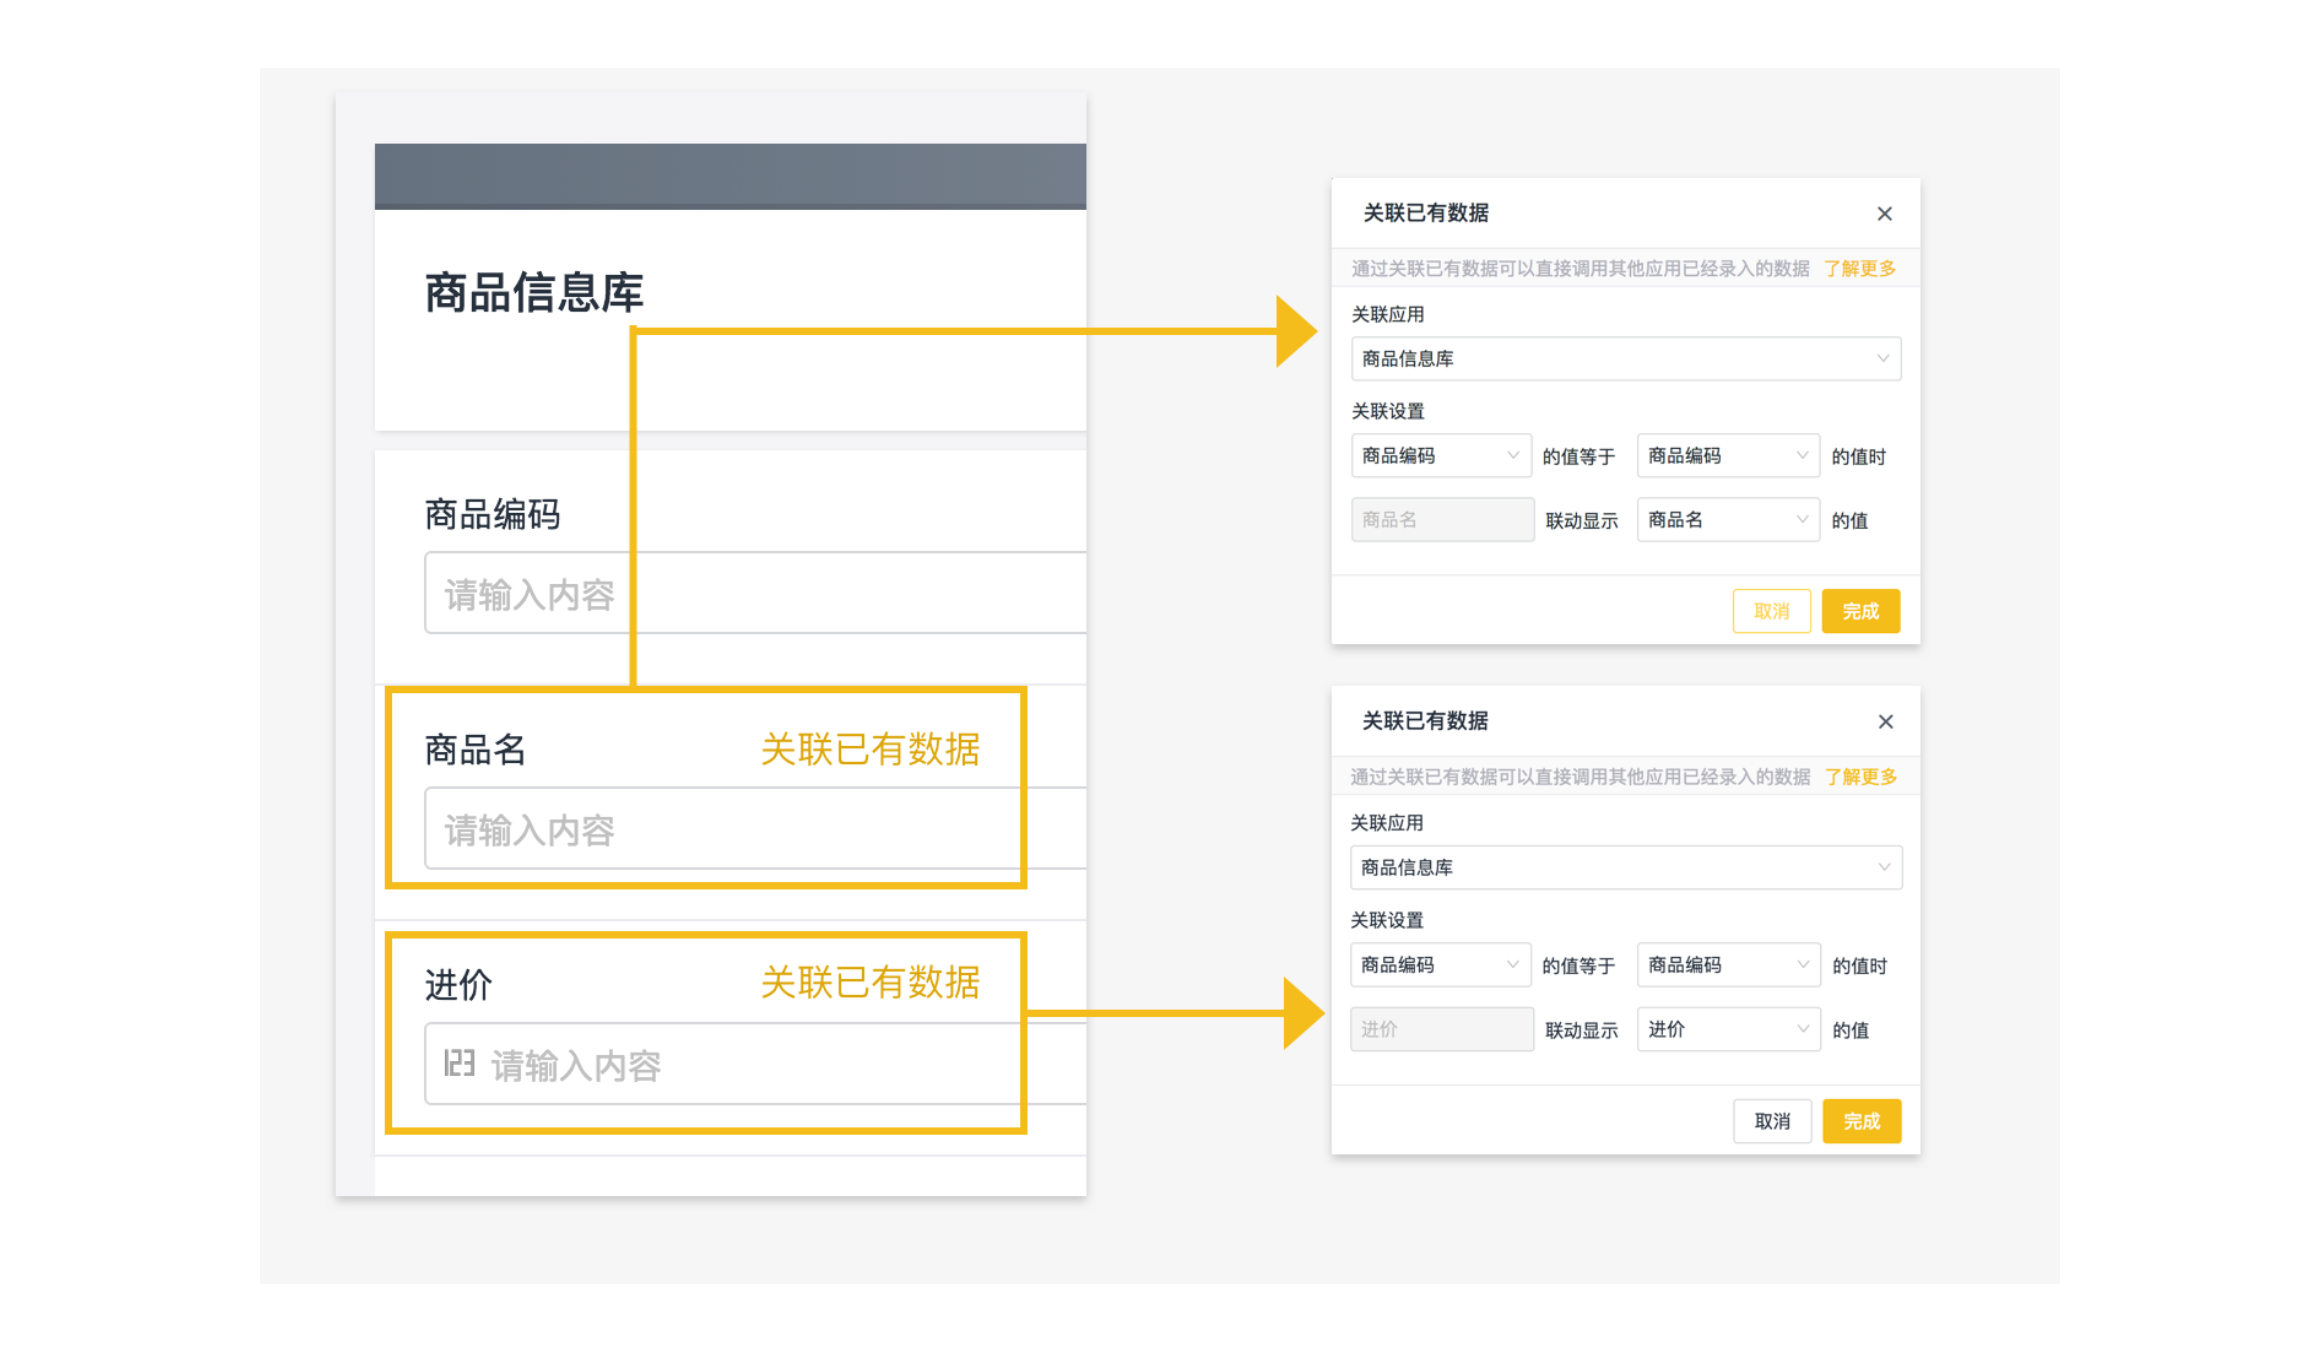Open 商品名 linked-display dropdown in upper dialog

coord(1728,520)
